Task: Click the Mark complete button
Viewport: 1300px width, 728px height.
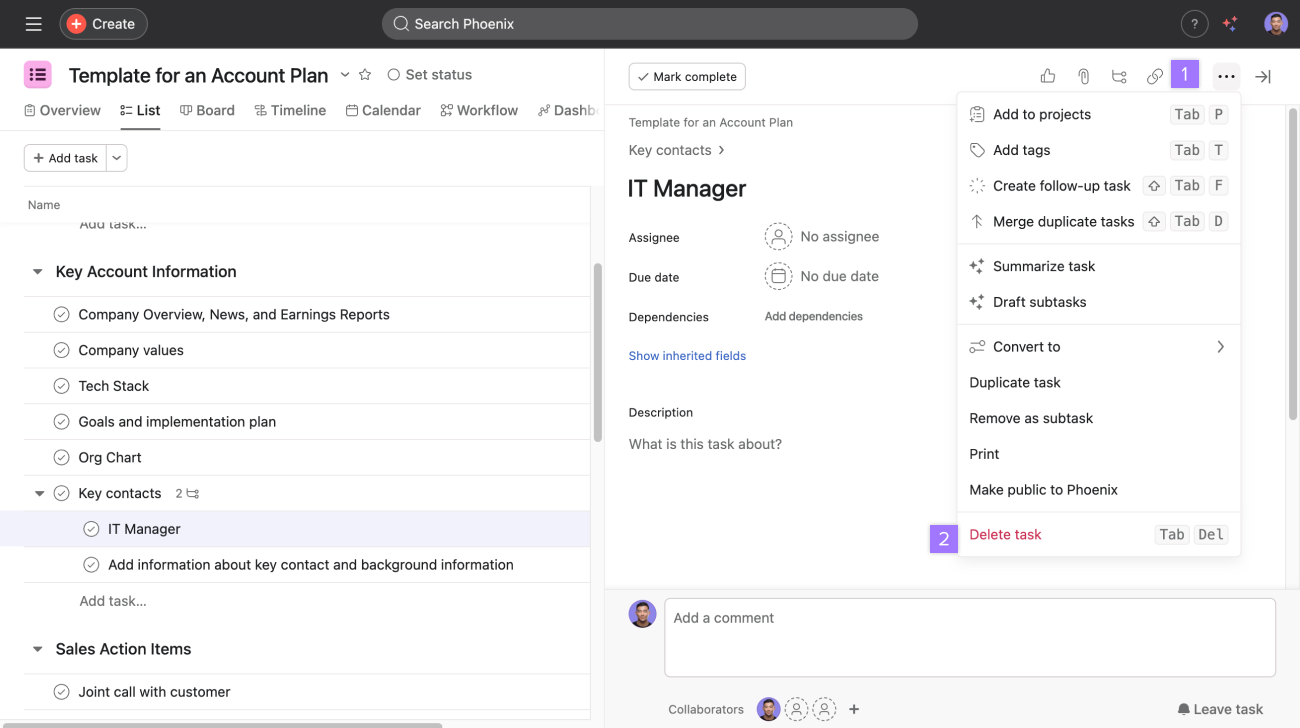Action: [687, 77]
